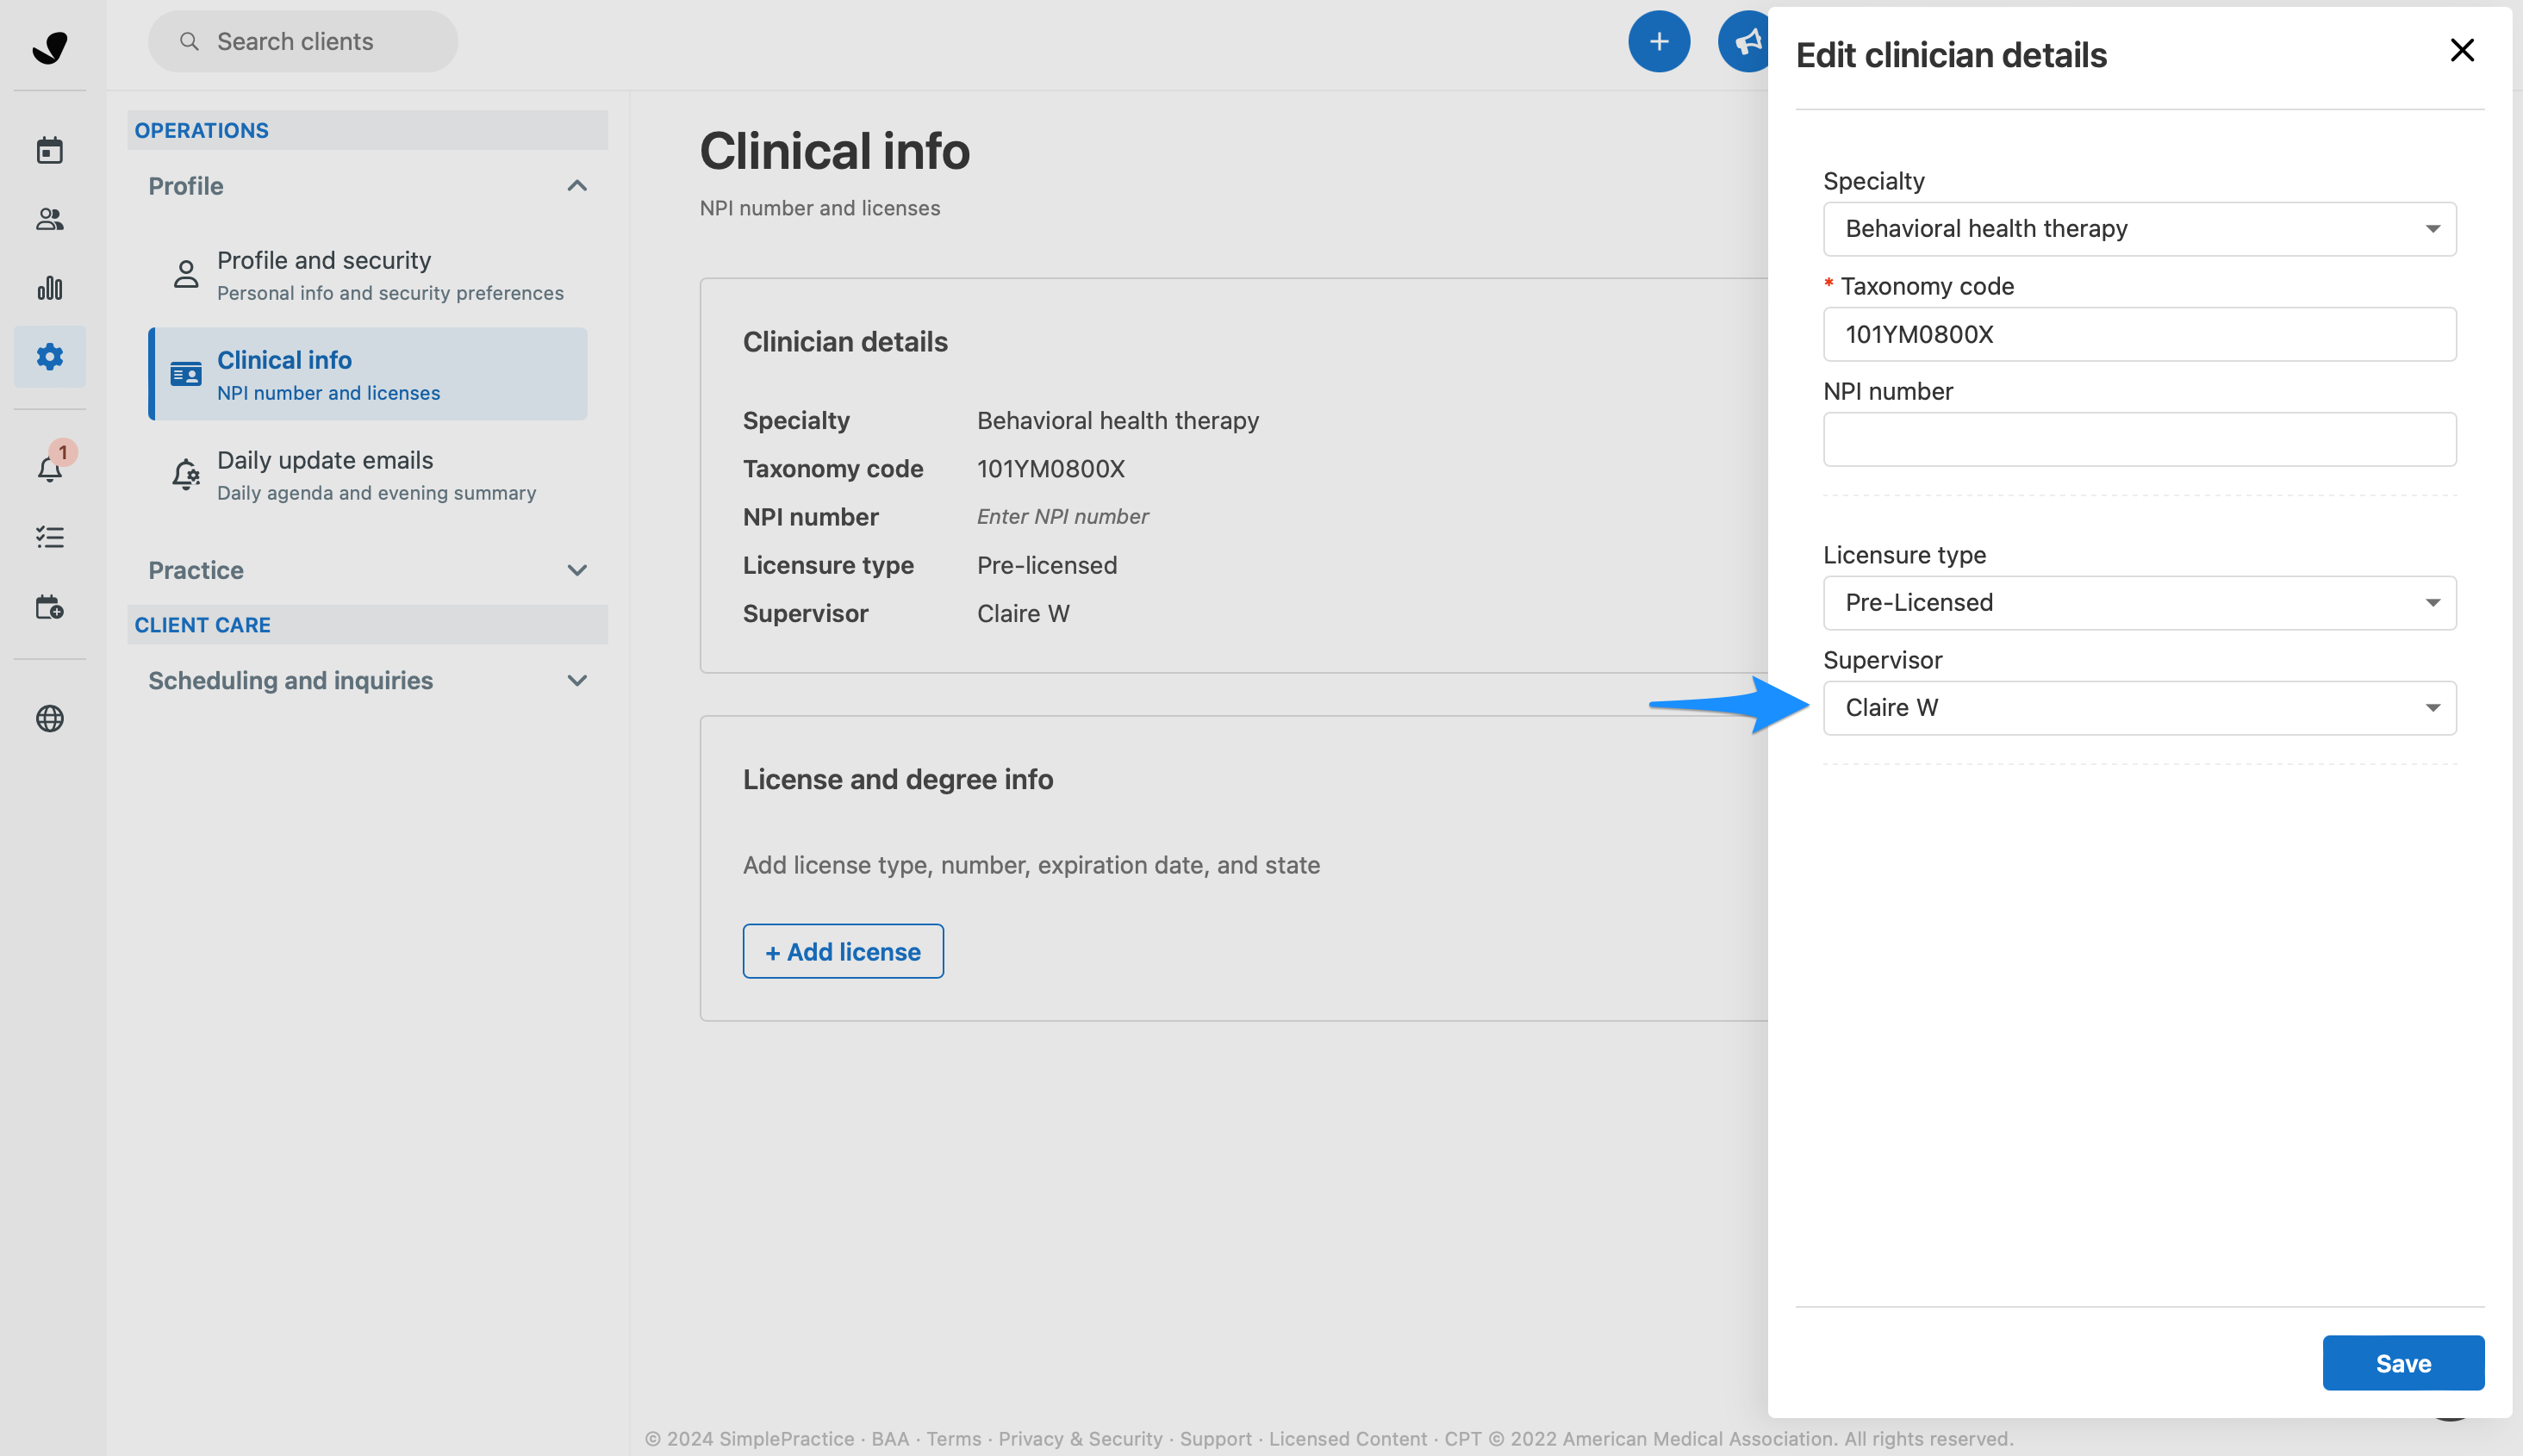Click the blue plus create button

[x=1658, y=41]
